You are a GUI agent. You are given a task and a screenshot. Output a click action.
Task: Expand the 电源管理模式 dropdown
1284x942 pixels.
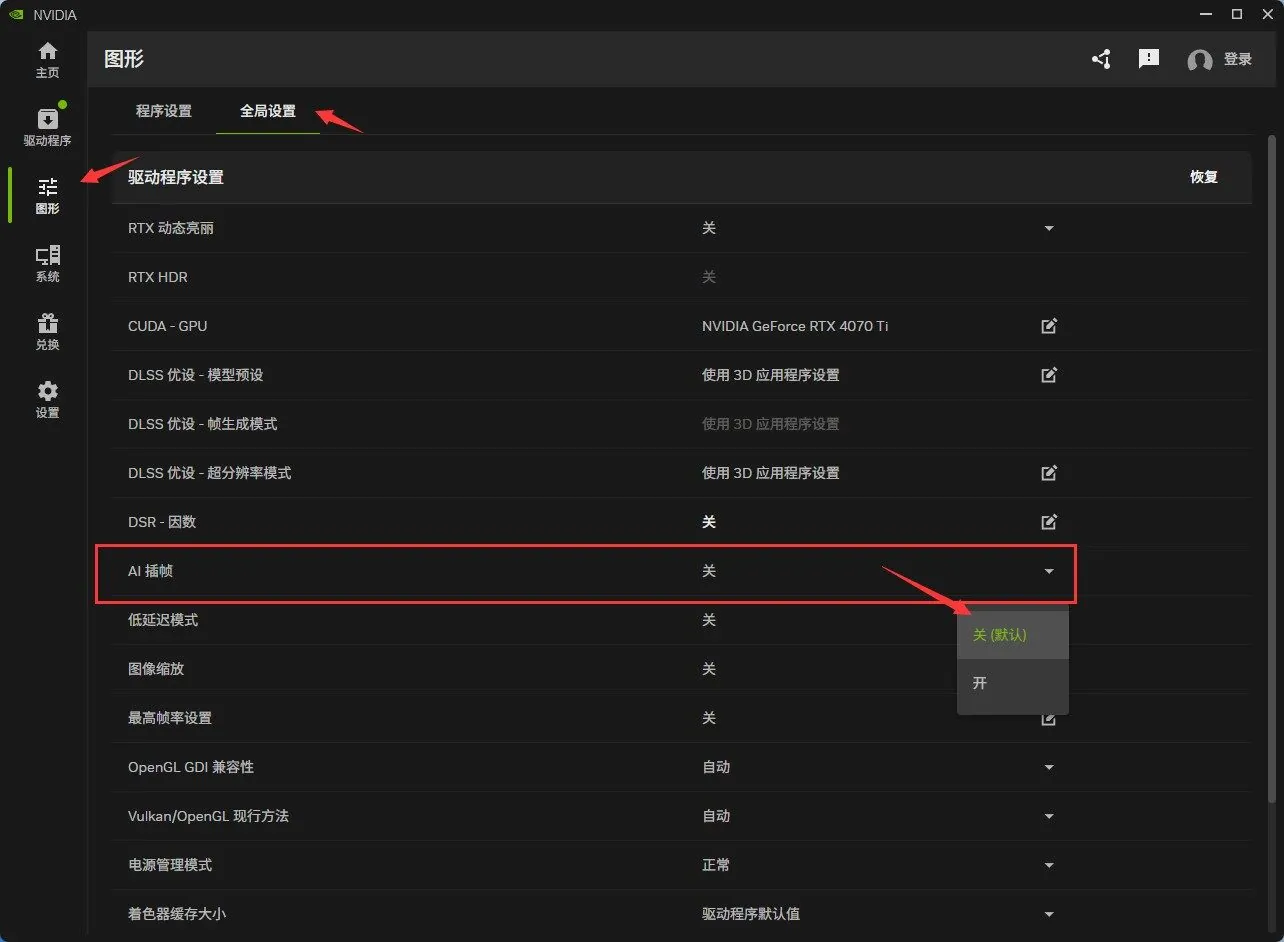pyautogui.click(x=1049, y=865)
